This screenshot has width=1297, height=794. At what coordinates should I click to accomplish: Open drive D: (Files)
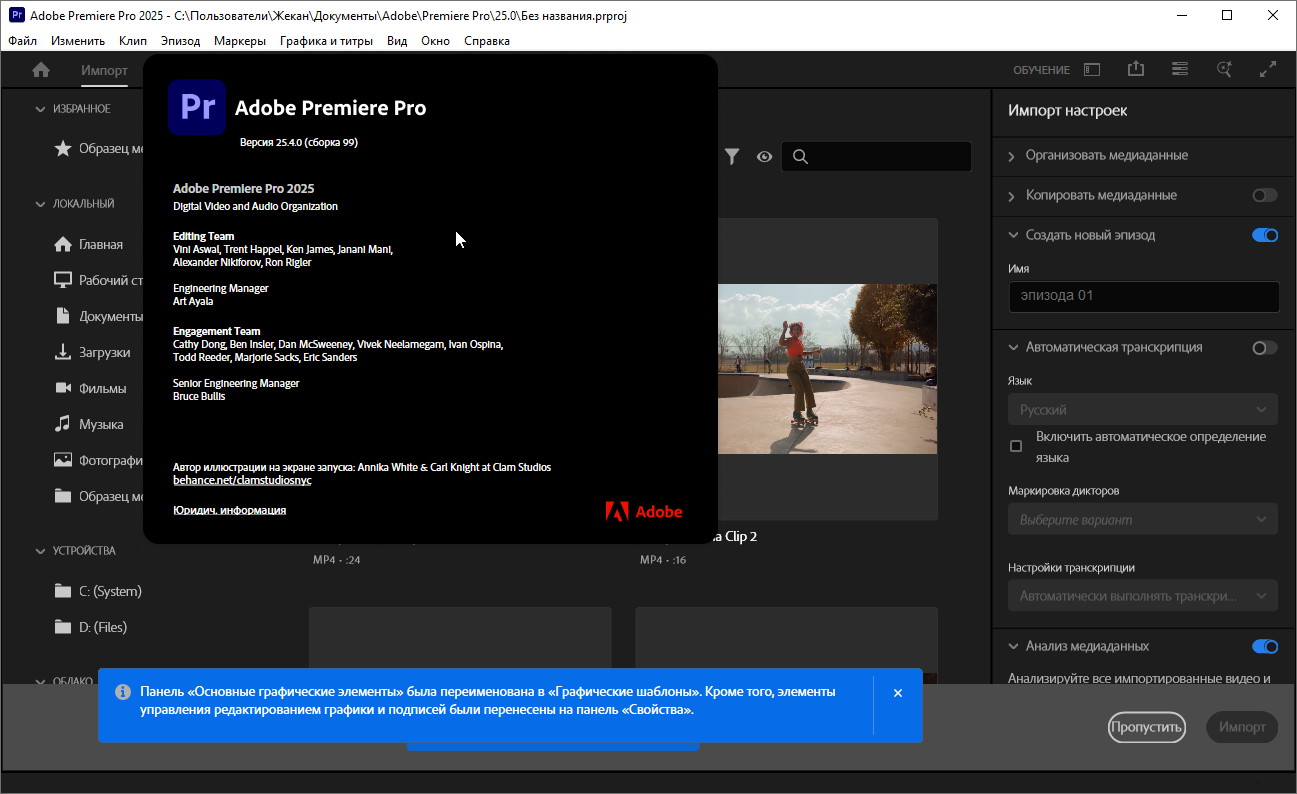coord(90,627)
